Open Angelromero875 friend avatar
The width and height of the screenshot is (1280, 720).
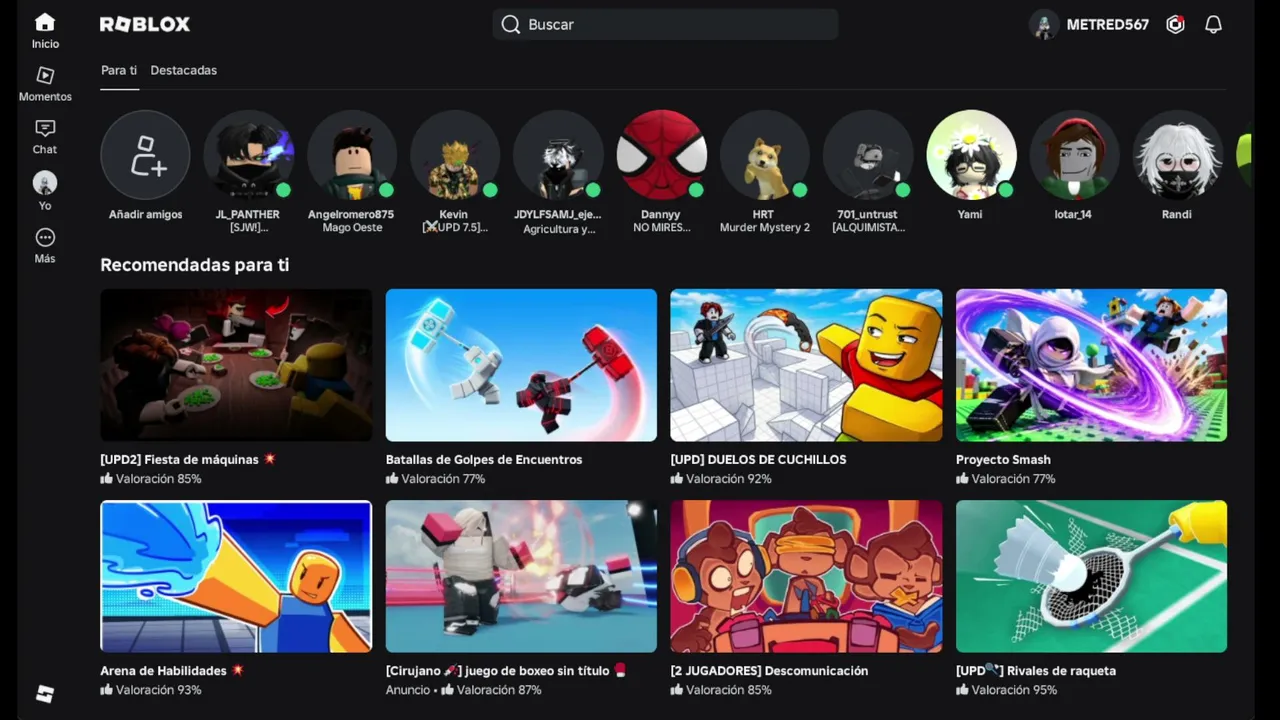click(x=352, y=155)
